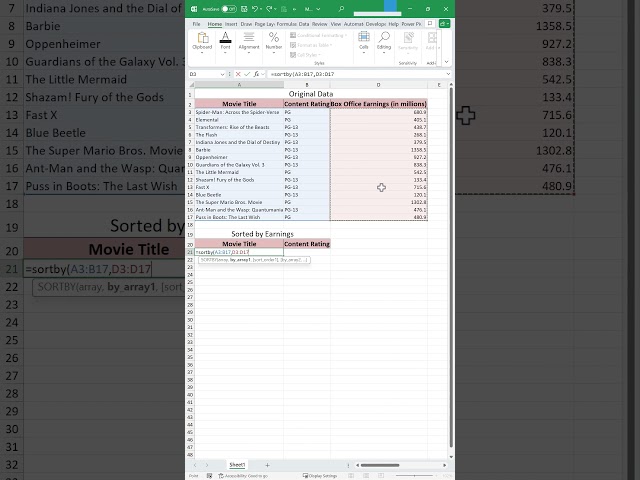Click the Insert Function fx icon
This screenshot has height=480, width=640.
[x=256, y=74]
